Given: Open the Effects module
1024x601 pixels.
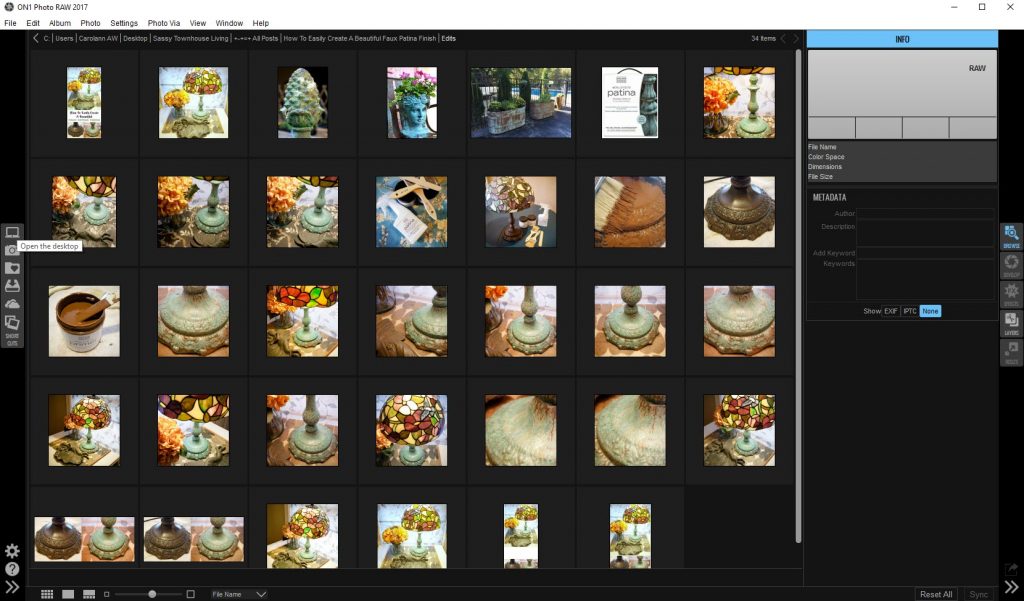Looking at the screenshot, I should click(x=1011, y=293).
